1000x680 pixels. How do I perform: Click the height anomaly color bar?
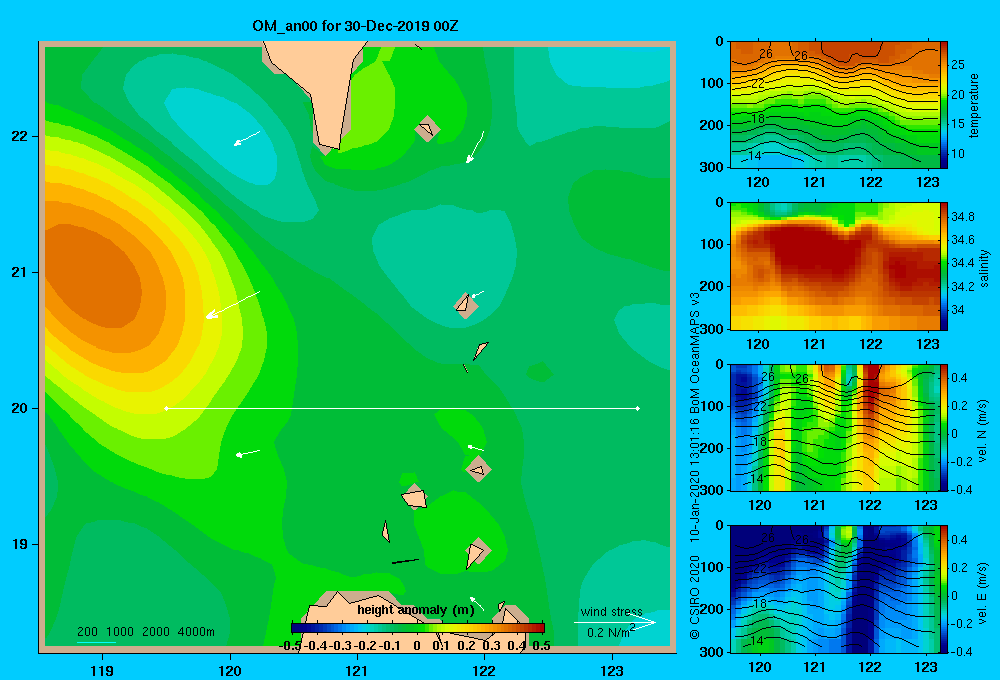418,628
